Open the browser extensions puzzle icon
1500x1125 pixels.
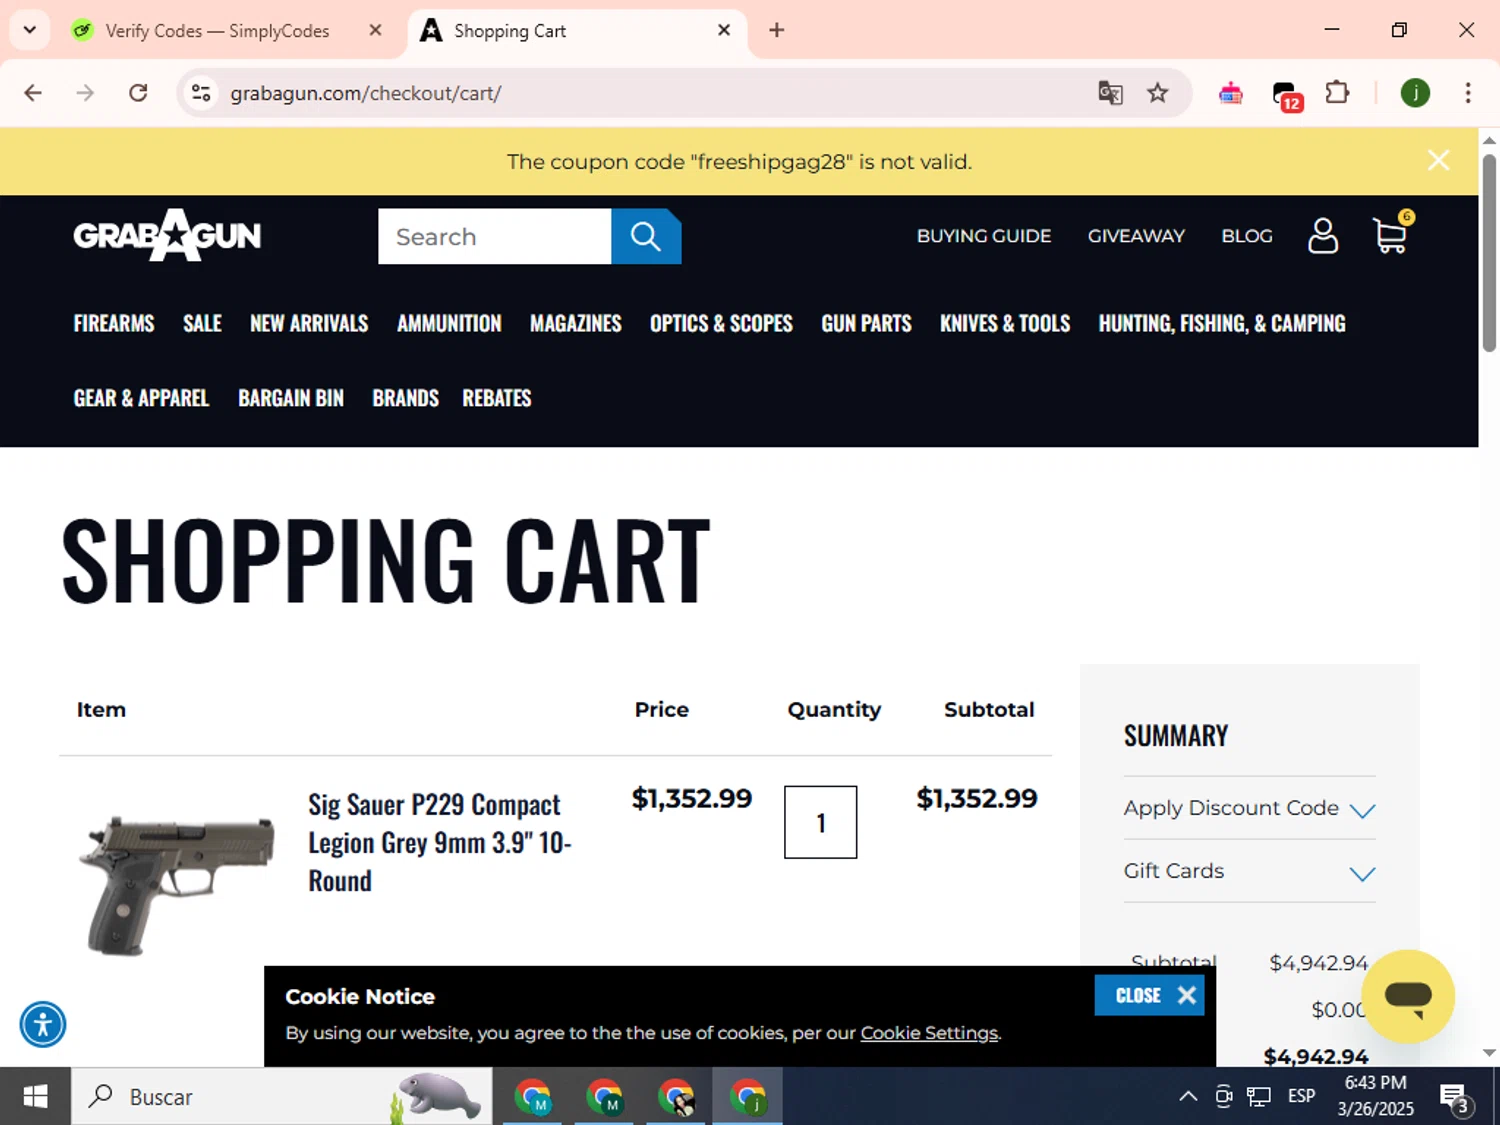pos(1337,93)
